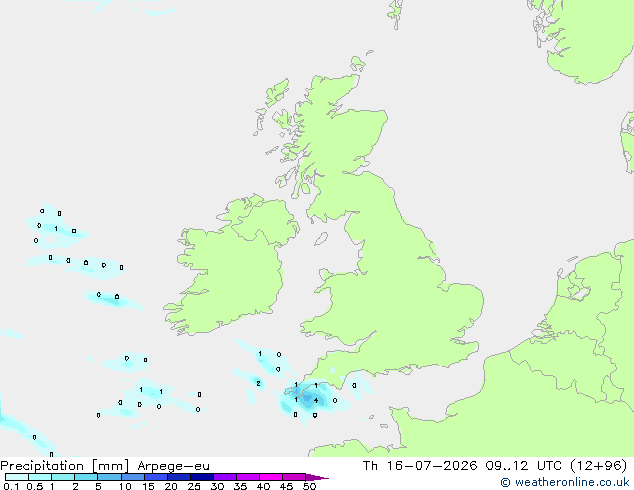
Task: Select the 30–35 mm purple legend swatch
Action: pos(225,477)
